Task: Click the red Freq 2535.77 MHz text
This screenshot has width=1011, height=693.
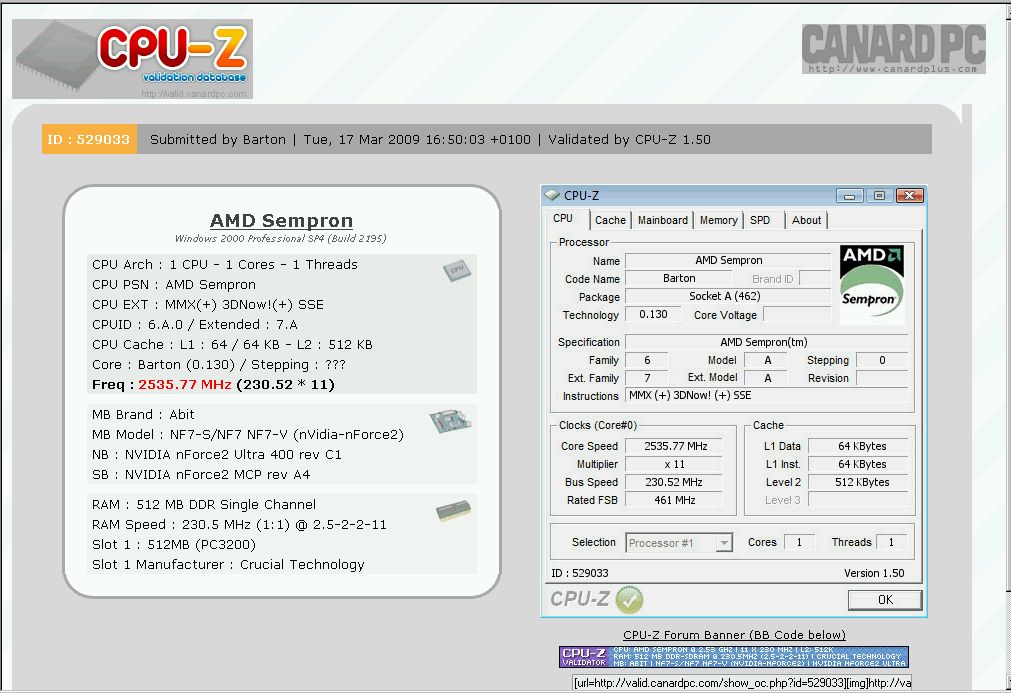Action: 184,385
